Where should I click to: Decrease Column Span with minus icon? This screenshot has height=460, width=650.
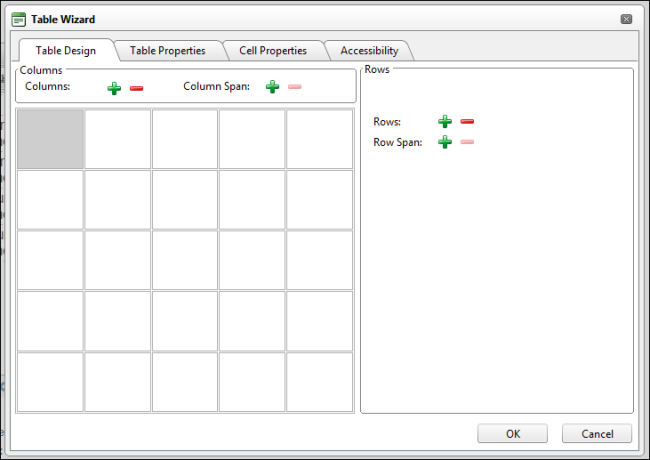click(x=294, y=87)
